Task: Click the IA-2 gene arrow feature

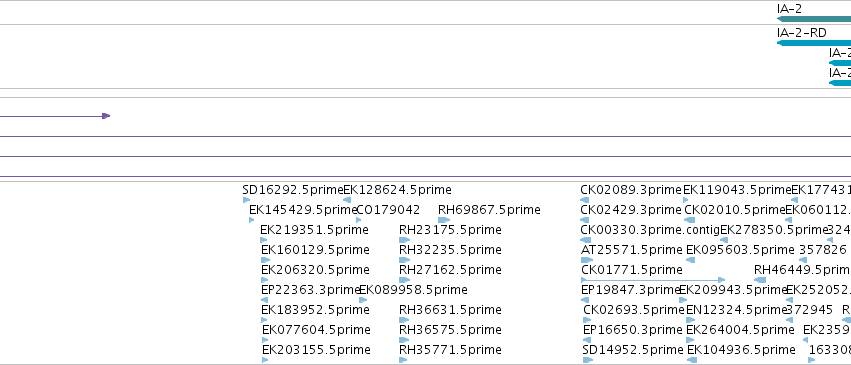Action: pyautogui.click(x=814, y=19)
